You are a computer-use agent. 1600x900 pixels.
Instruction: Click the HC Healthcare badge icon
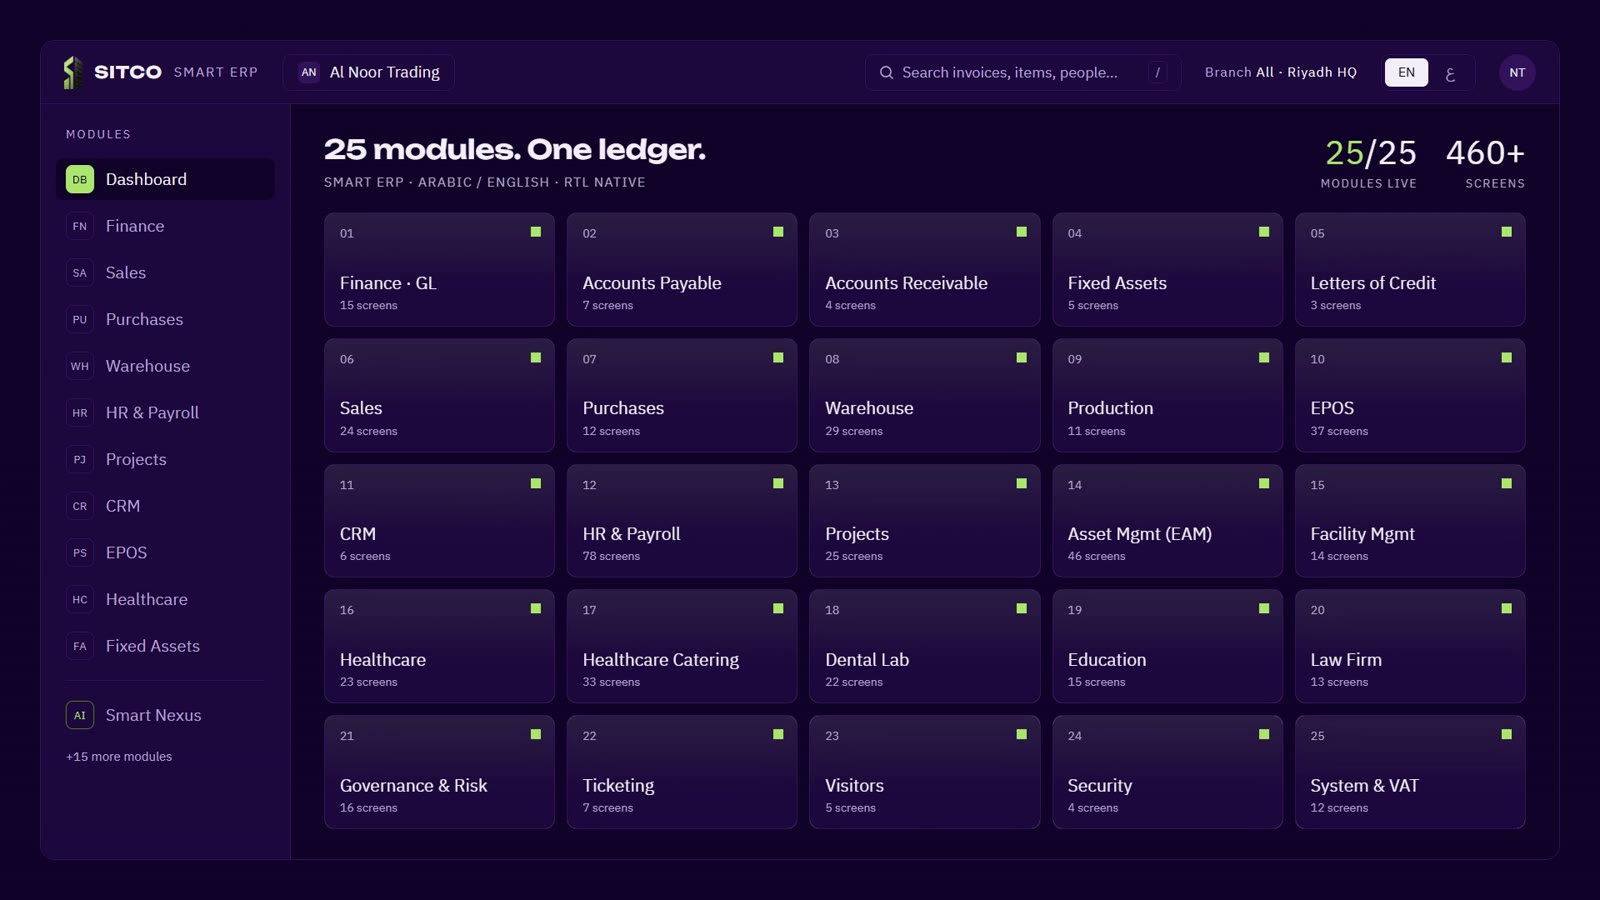click(x=80, y=600)
